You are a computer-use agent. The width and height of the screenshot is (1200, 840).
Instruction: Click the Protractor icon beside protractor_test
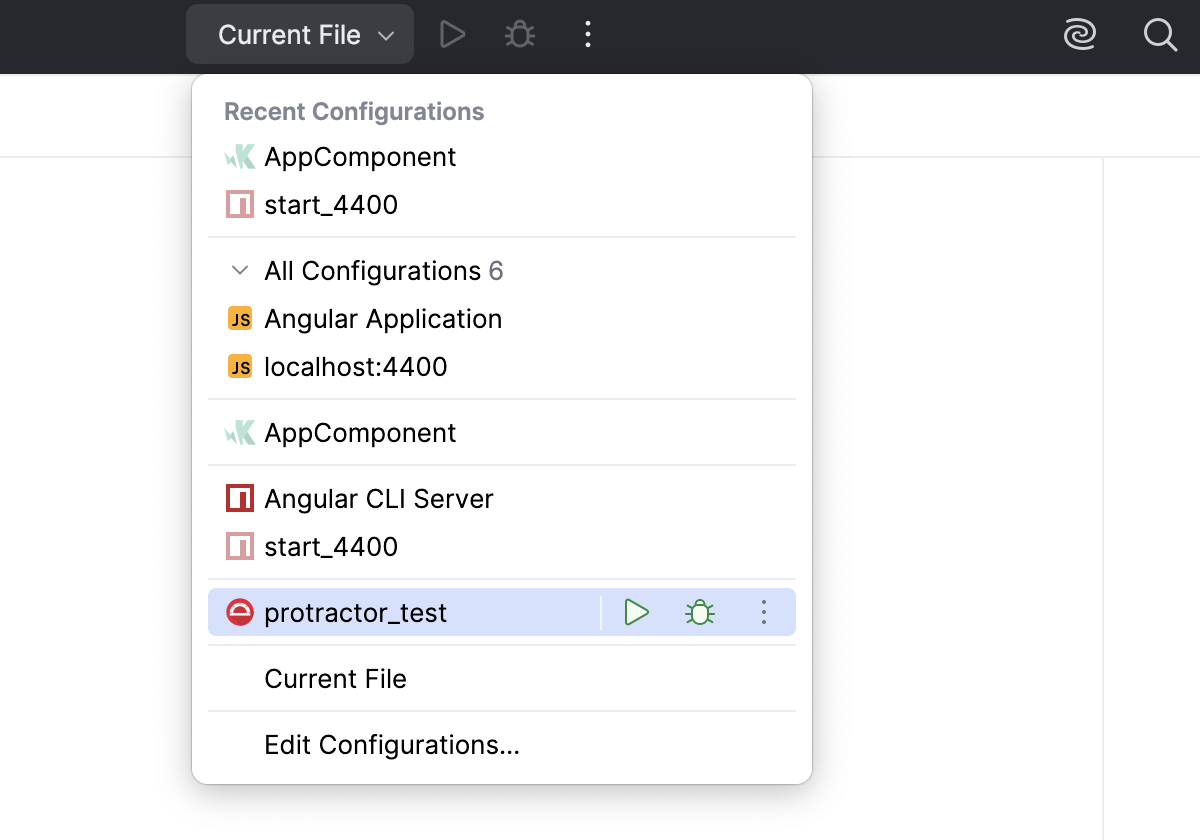(x=240, y=613)
